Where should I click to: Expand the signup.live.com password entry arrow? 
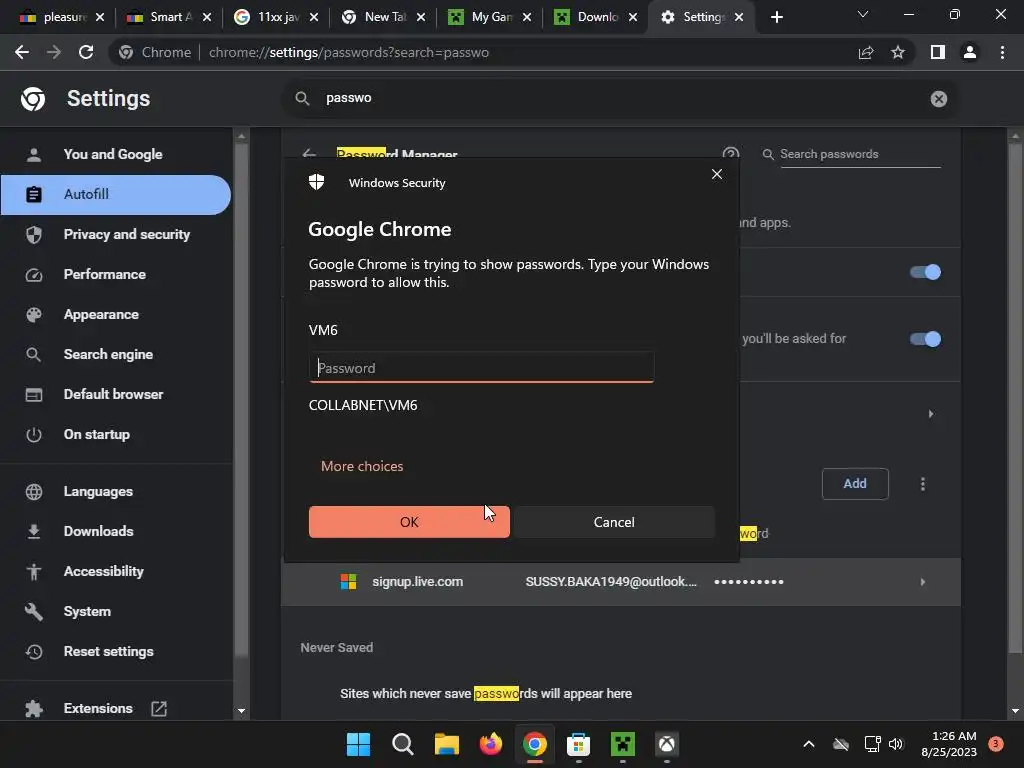pyautogui.click(x=923, y=582)
